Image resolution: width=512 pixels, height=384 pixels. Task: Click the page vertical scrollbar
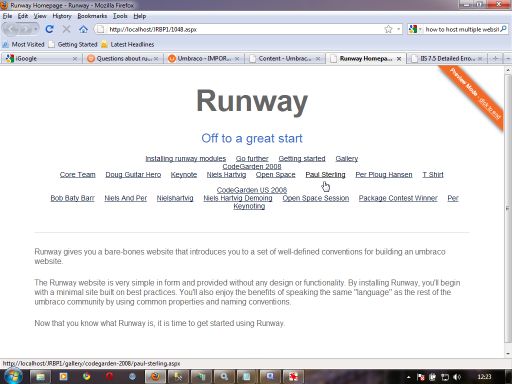(508, 211)
